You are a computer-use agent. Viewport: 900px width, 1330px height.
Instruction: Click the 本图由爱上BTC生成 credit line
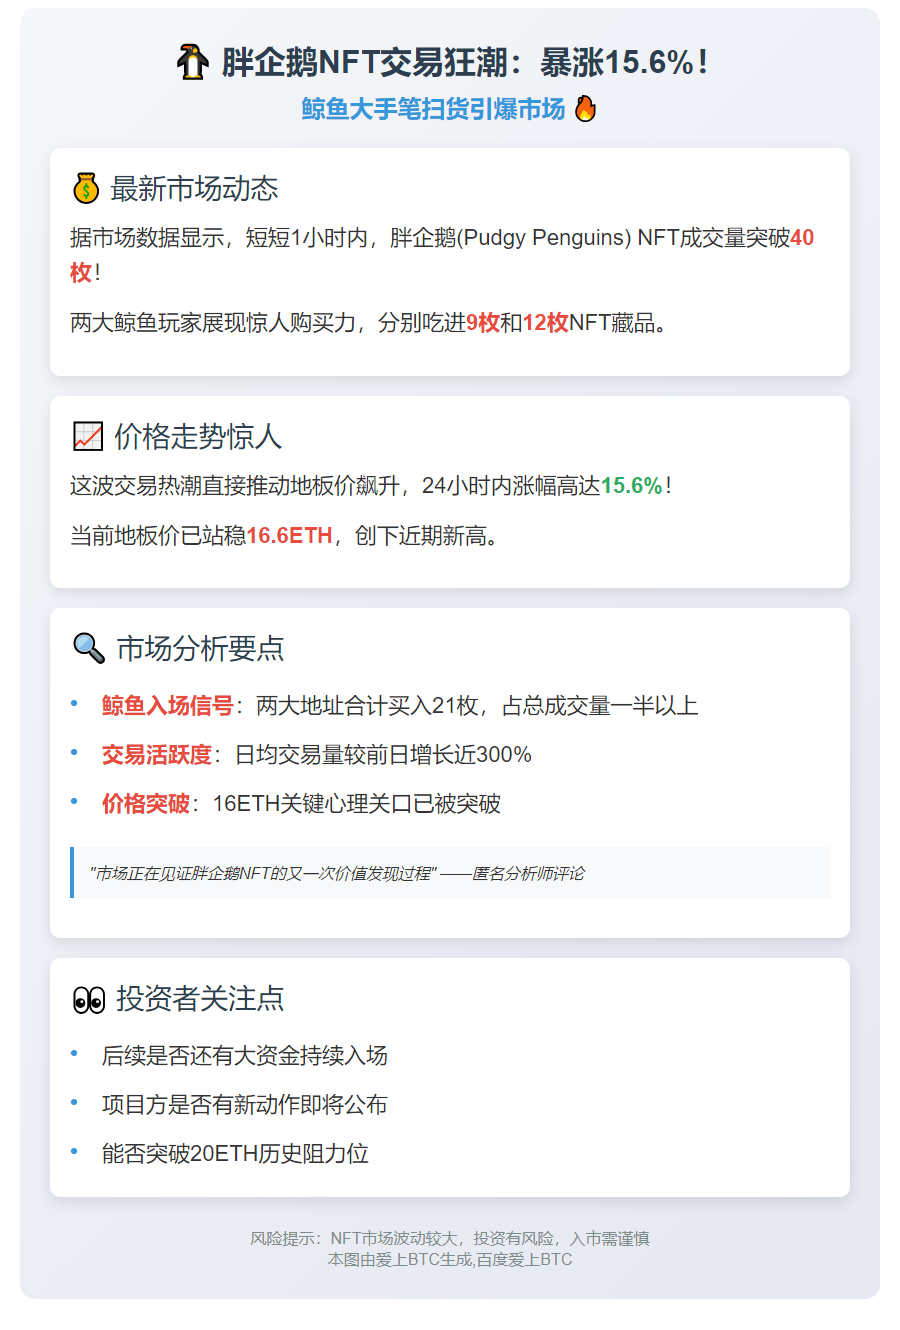tap(450, 1260)
